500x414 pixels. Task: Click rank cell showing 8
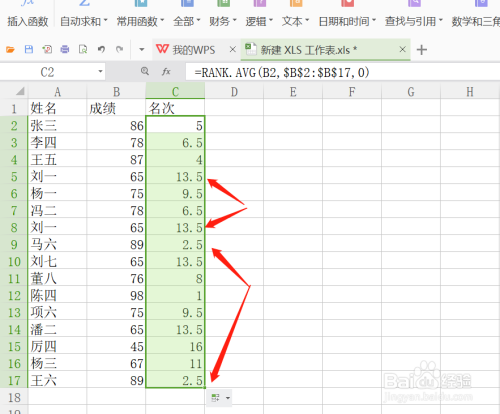tap(175, 278)
